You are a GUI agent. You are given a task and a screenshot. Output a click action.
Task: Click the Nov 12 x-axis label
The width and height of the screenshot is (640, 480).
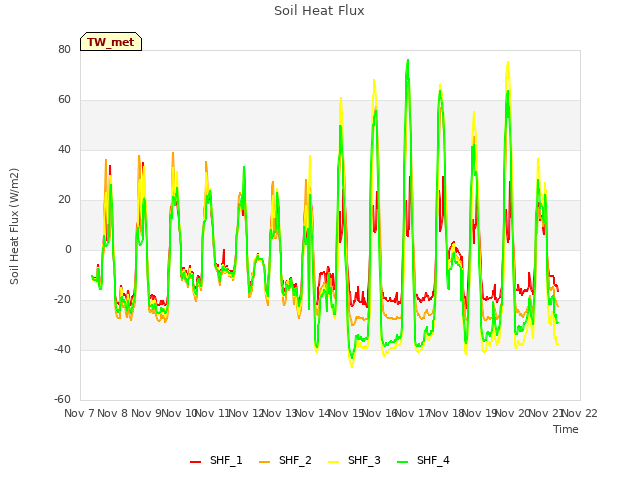click(246, 413)
